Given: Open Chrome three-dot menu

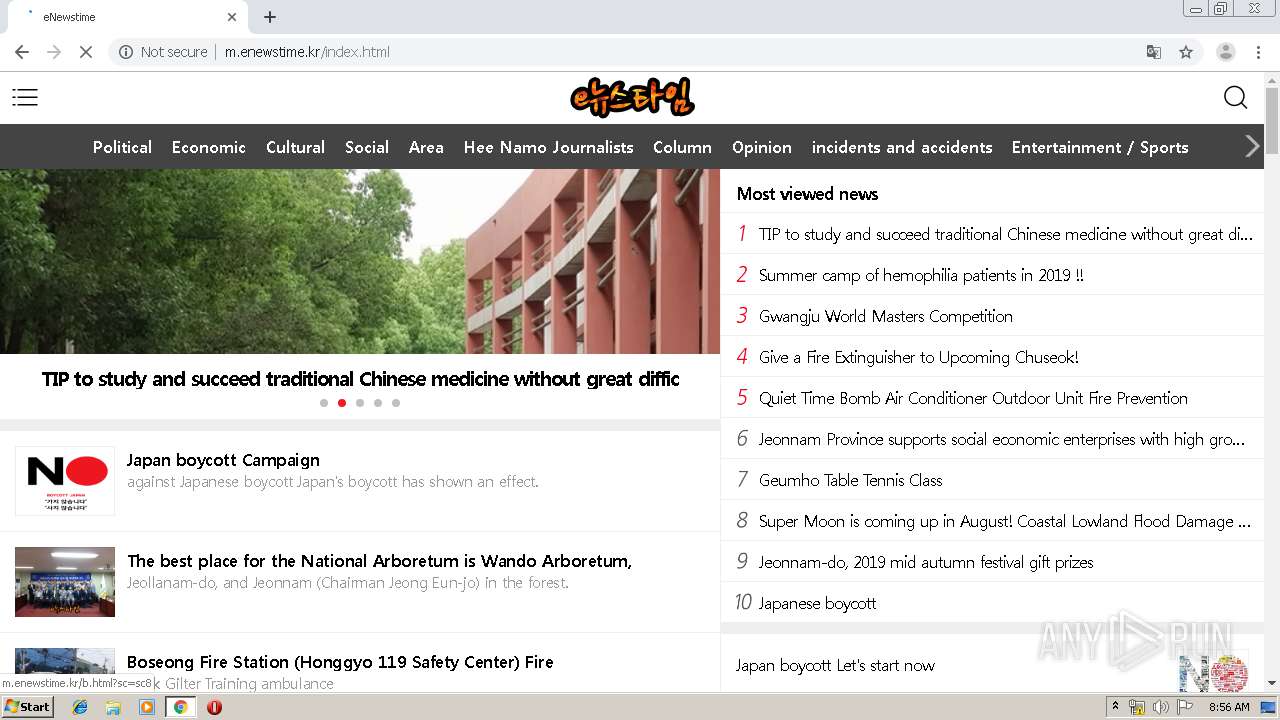Looking at the screenshot, I should pyautogui.click(x=1259, y=52).
